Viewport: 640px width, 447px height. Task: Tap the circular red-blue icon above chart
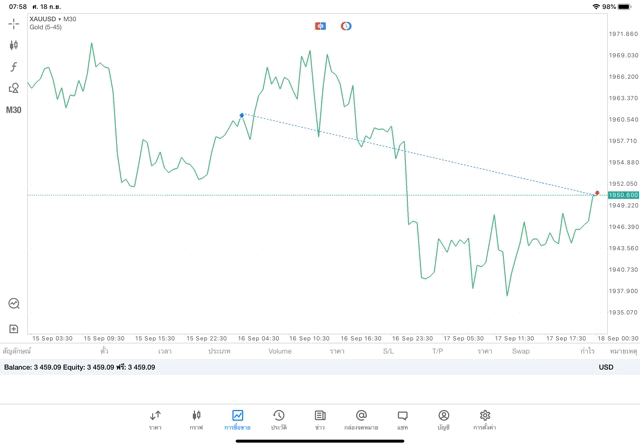point(346,25)
